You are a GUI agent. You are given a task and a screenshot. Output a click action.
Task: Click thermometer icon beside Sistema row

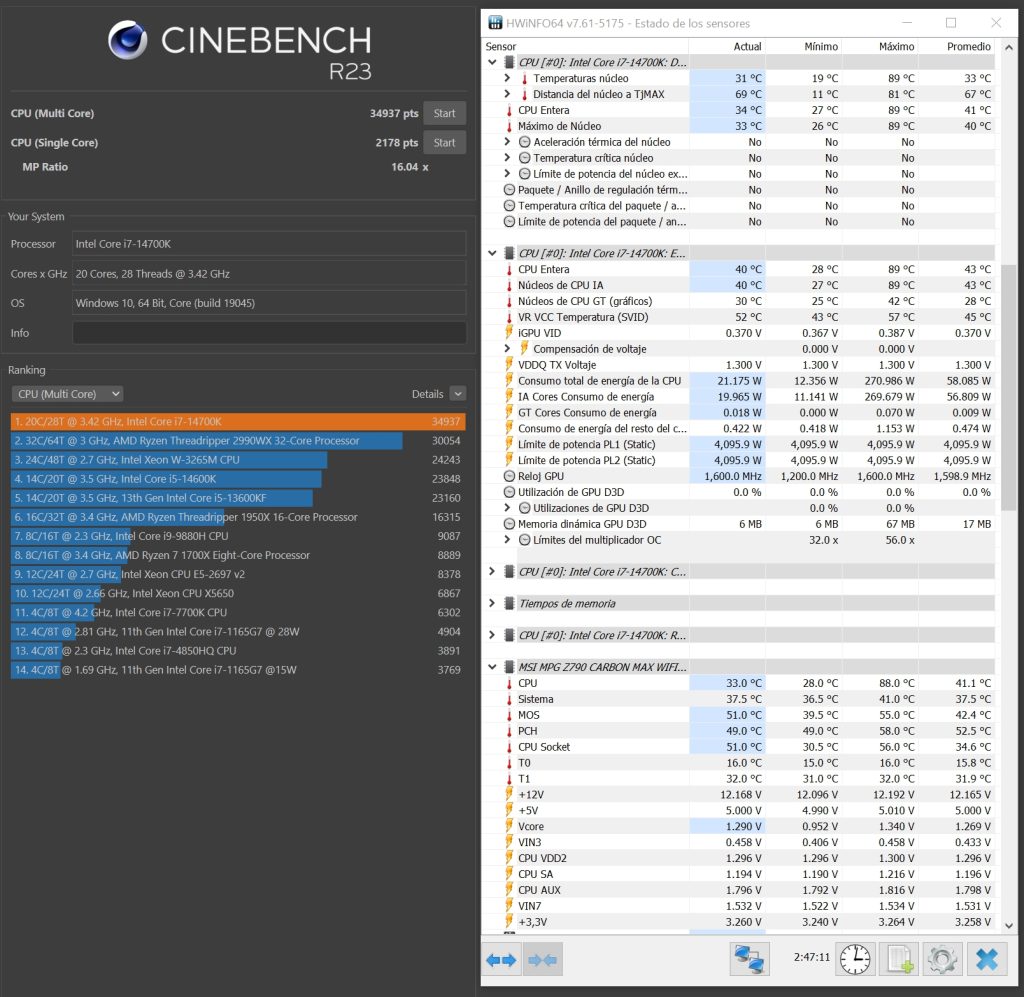coord(509,699)
